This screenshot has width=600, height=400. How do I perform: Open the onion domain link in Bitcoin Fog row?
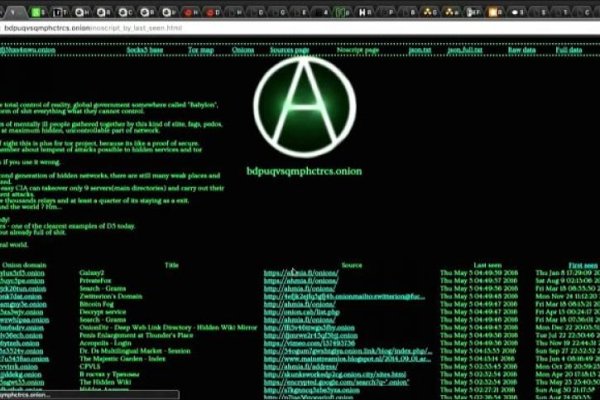[x=23, y=304]
